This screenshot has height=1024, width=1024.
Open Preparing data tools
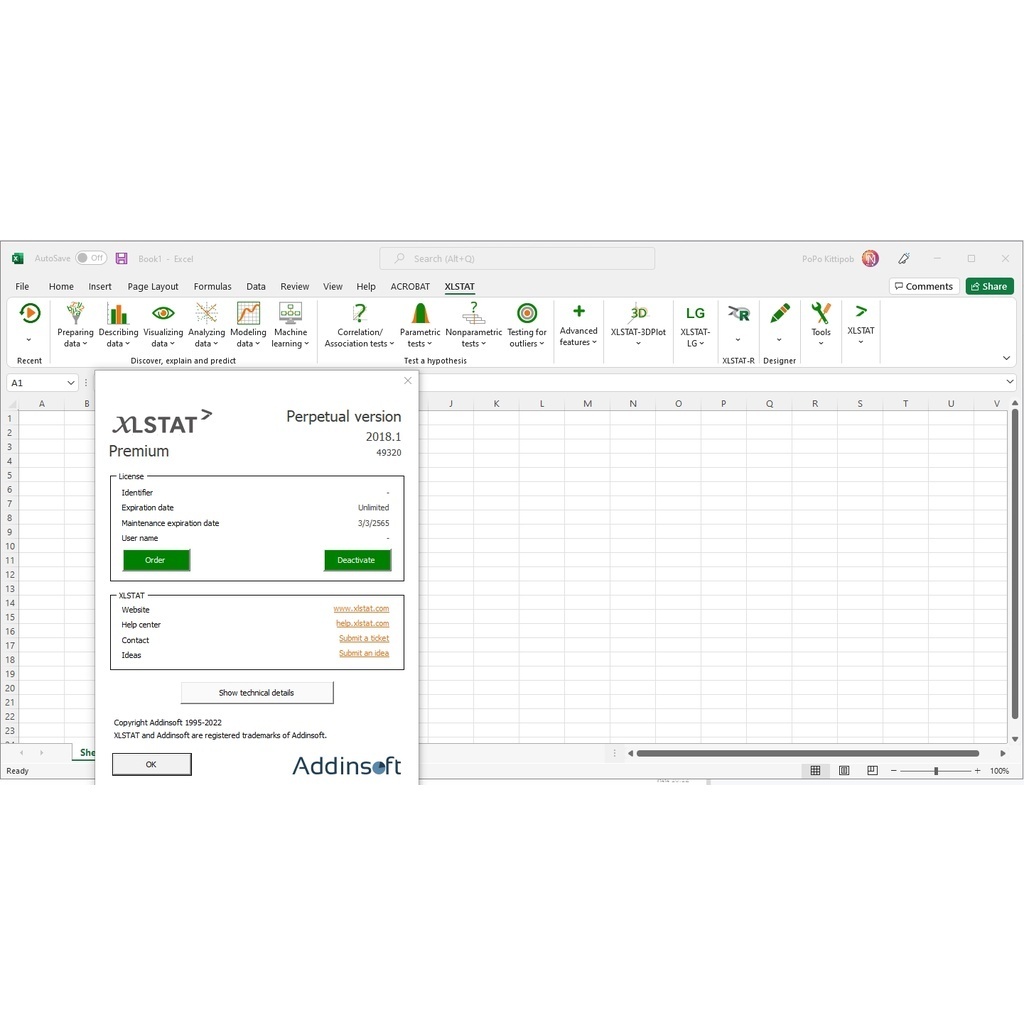pos(75,325)
